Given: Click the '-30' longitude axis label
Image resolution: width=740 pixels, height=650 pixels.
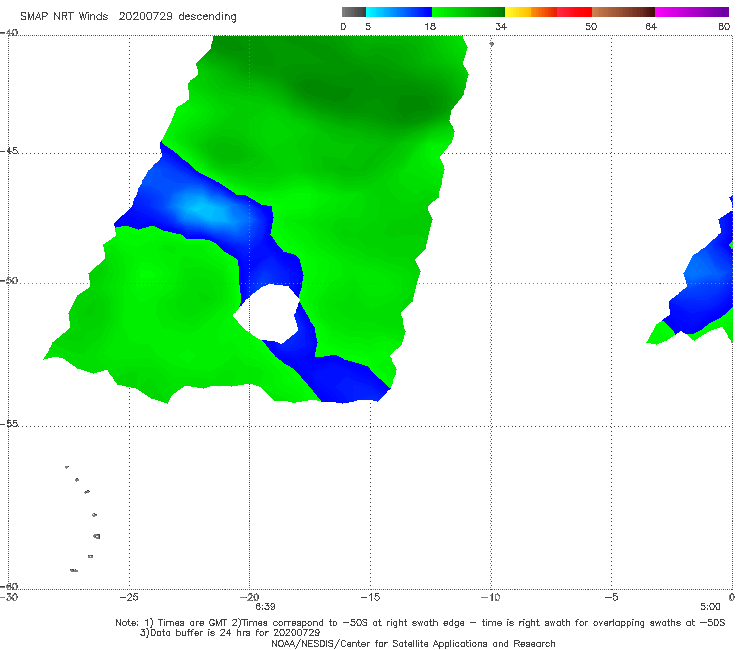Looking at the screenshot, I should 9,597.
